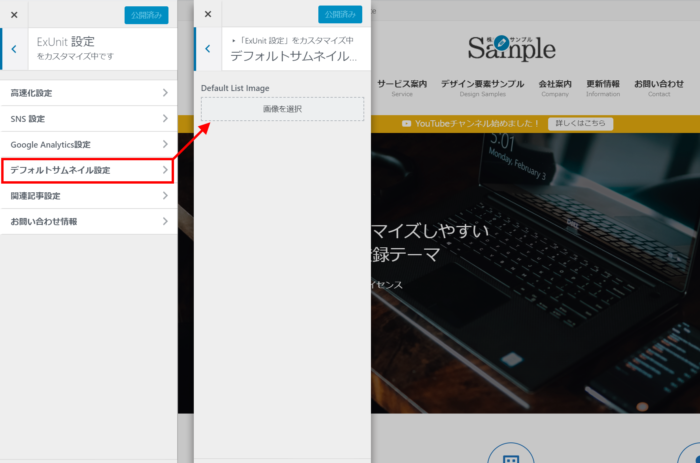This screenshot has width=700, height=463.
Task: Open デフォルトサムネイル設定 section
Action: [x=88, y=170]
